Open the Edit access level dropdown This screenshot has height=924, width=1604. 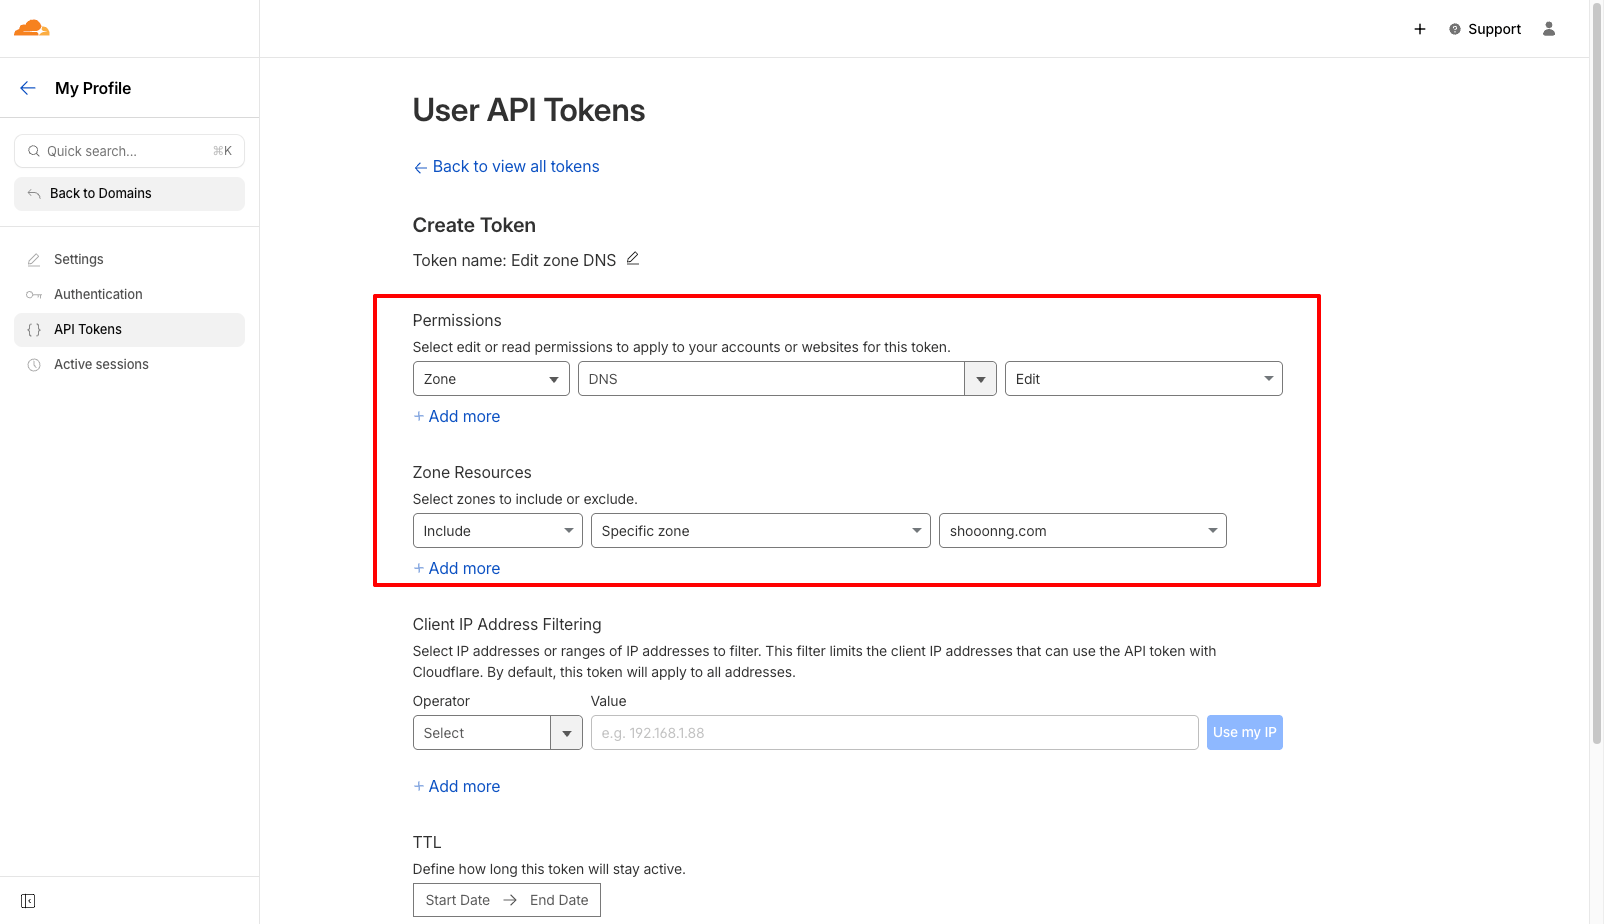[x=1143, y=379]
